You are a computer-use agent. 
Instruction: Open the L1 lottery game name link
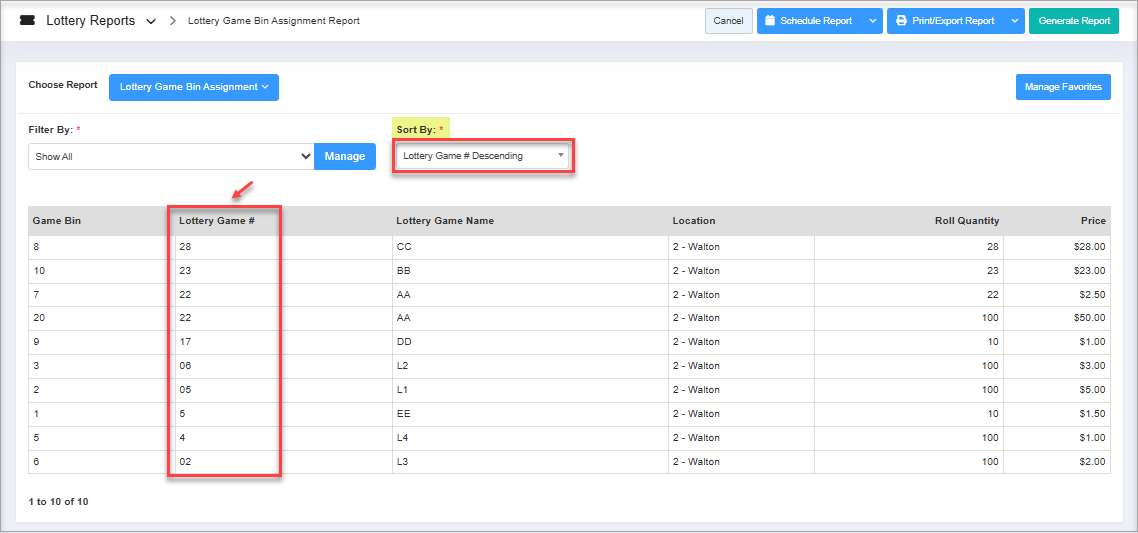point(403,390)
